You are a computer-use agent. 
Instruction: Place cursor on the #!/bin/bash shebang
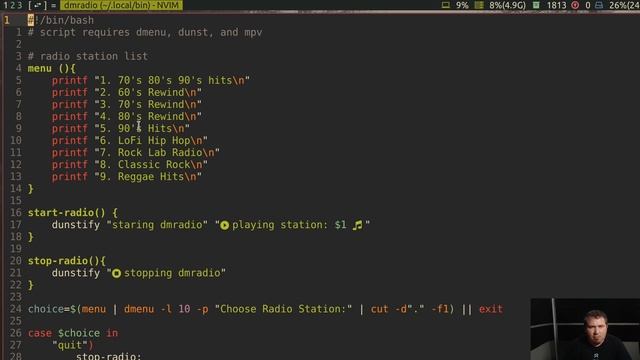tap(61, 20)
